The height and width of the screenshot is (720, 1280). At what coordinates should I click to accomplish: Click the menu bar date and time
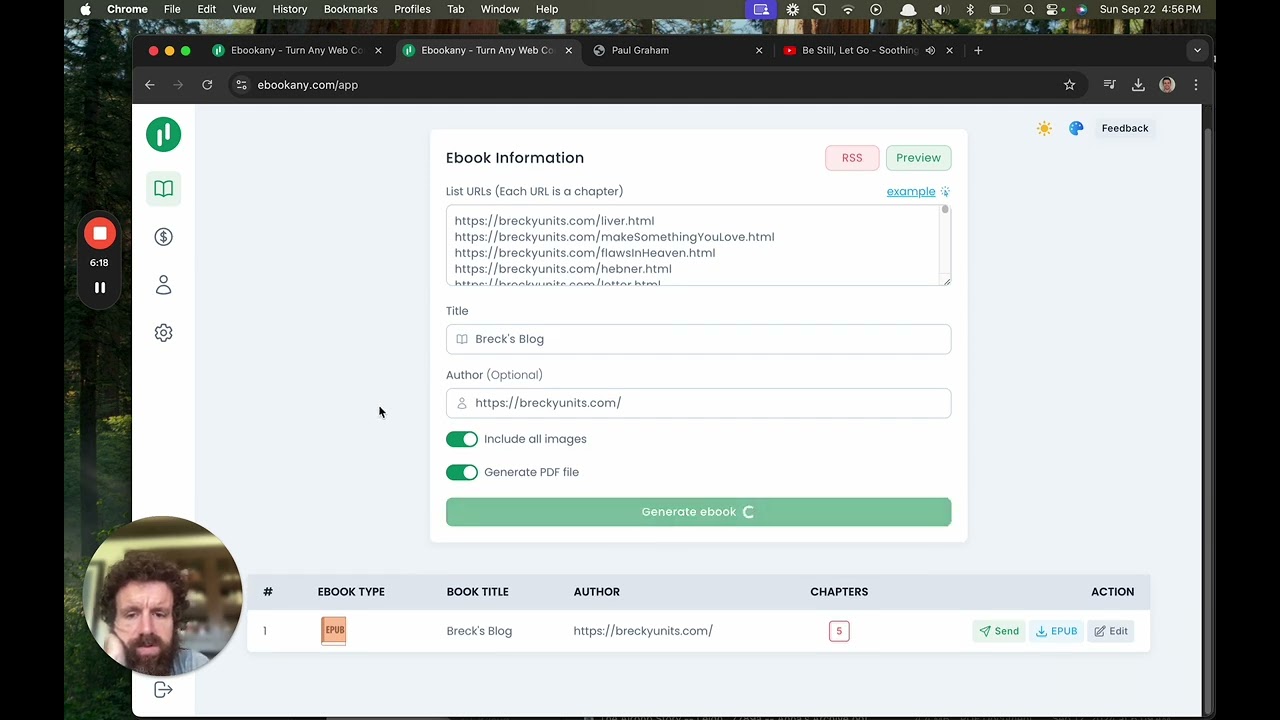(1150, 9)
